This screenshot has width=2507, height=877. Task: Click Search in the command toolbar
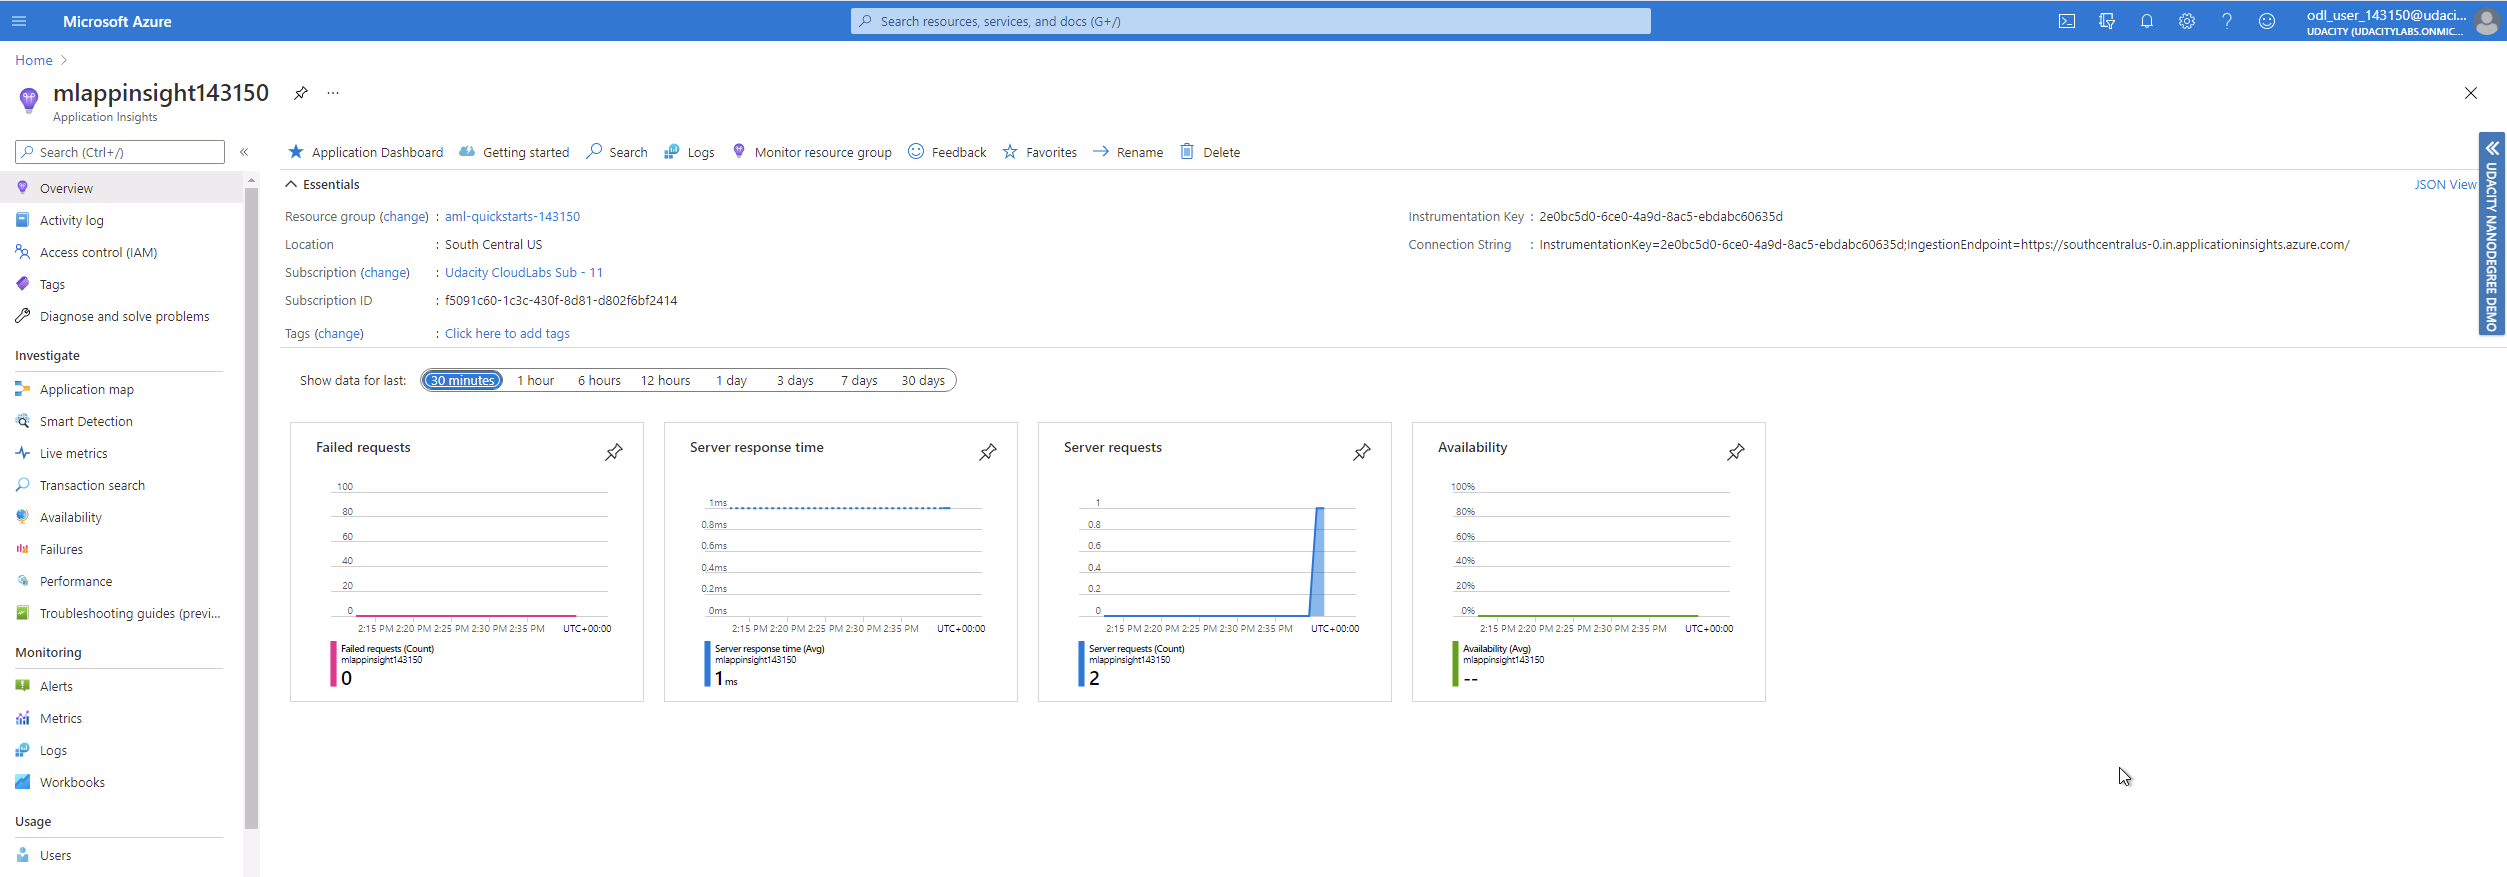[617, 152]
